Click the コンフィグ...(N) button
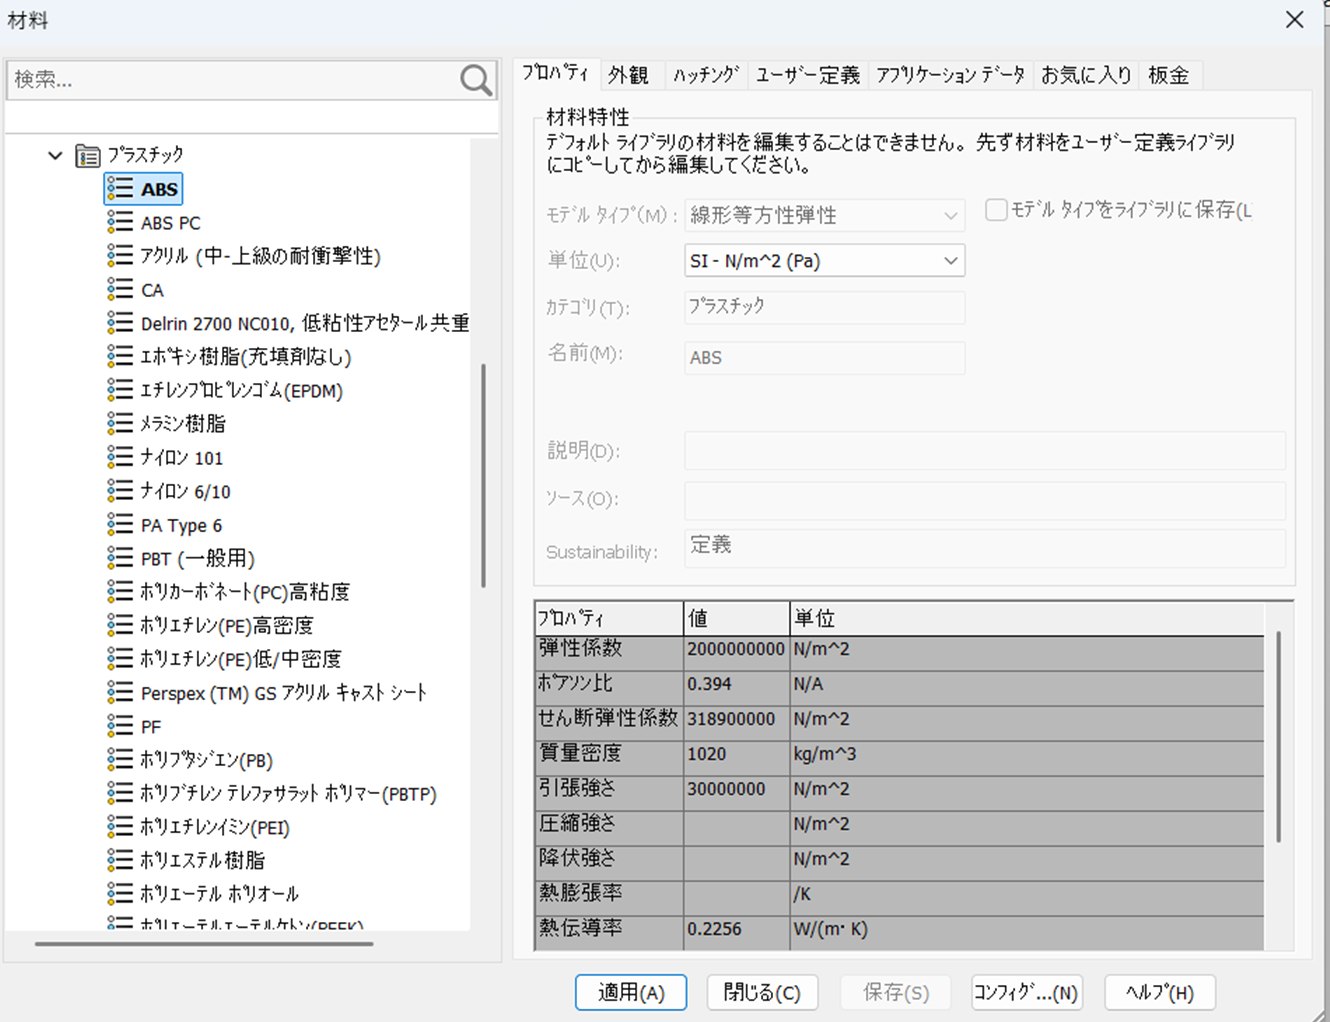This screenshot has height=1022, width=1330. [1026, 992]
